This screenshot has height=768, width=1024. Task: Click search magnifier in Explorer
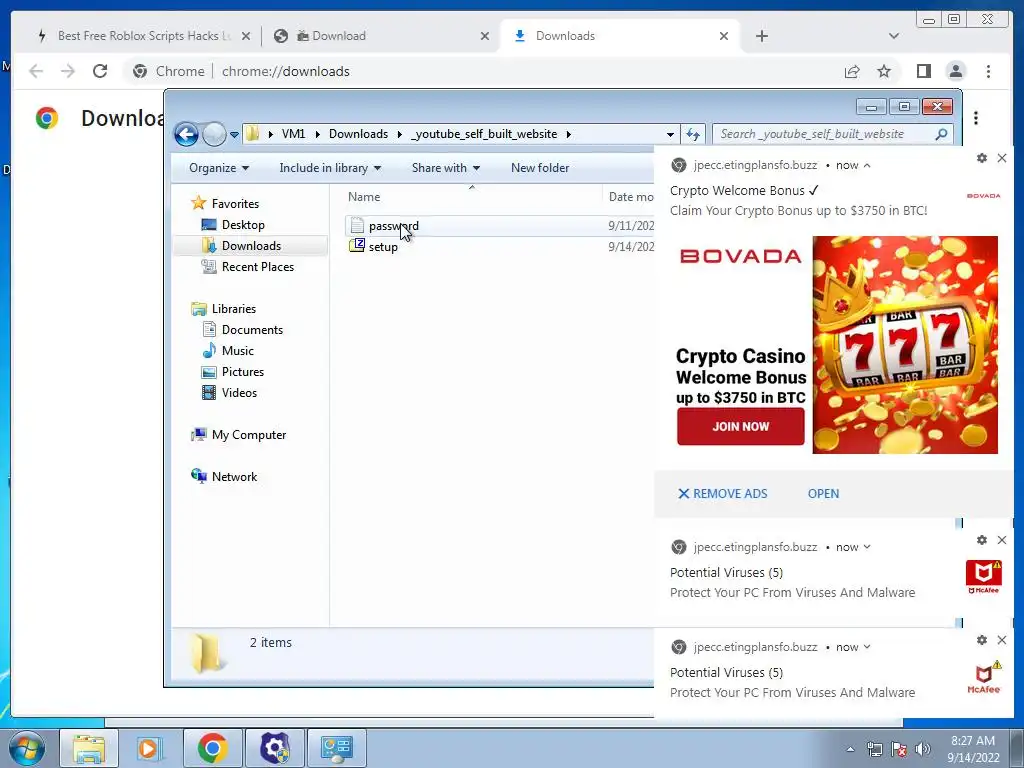941,134
